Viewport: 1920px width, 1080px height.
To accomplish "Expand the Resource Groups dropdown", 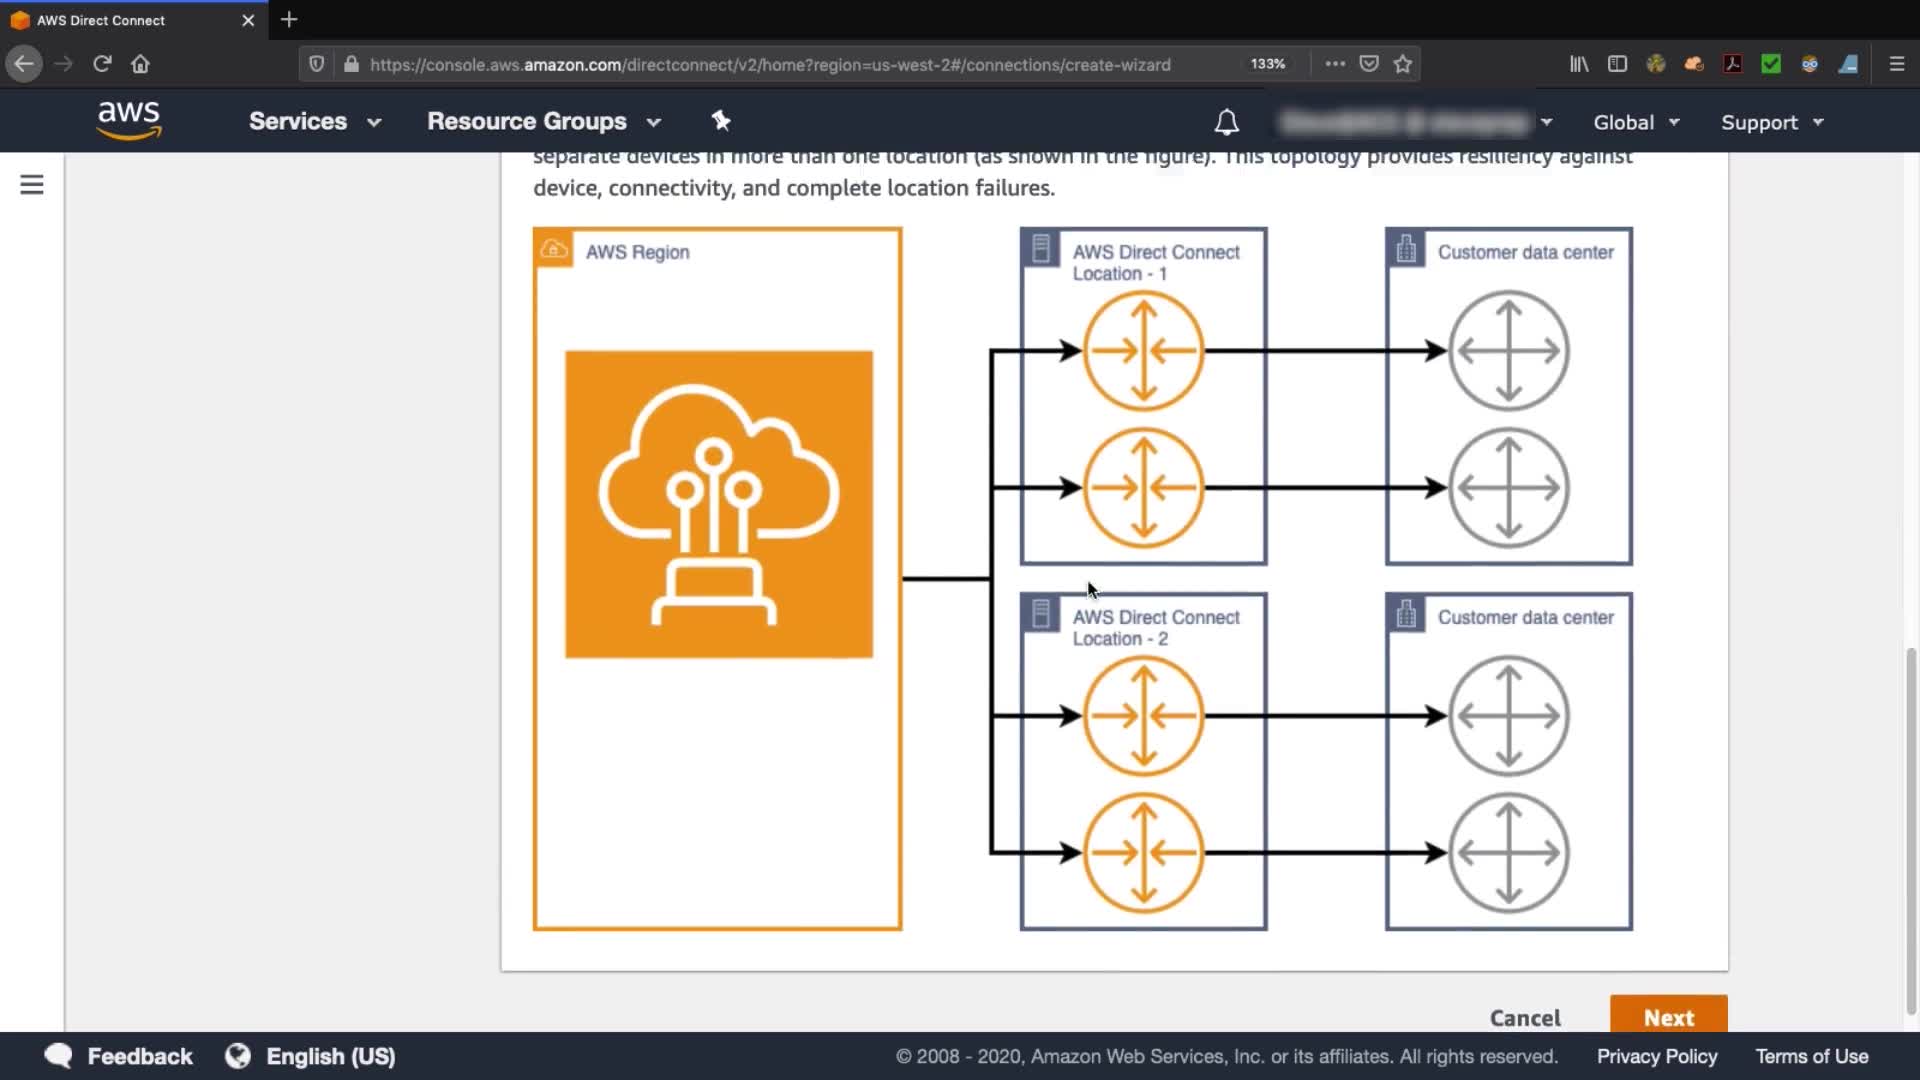I will tap(543, 121).
